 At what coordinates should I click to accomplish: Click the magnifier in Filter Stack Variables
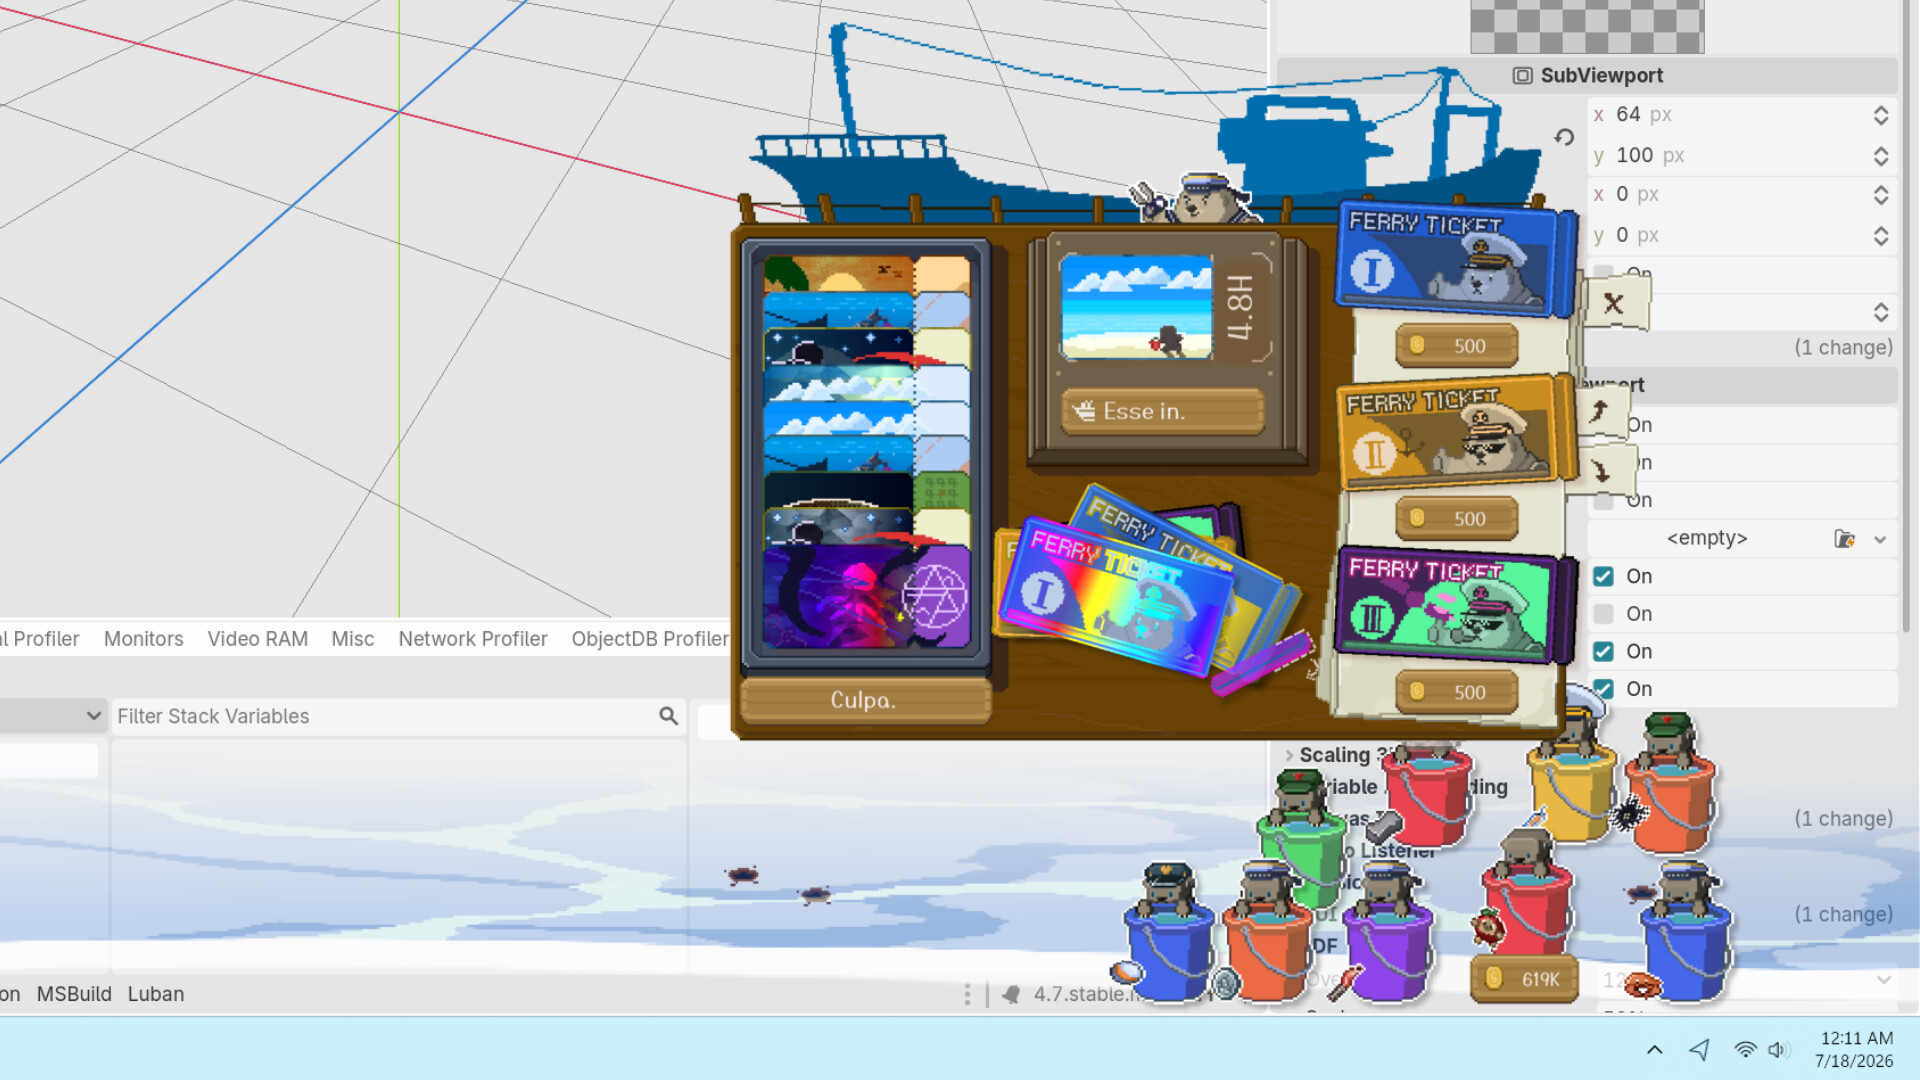pos(668,716)
